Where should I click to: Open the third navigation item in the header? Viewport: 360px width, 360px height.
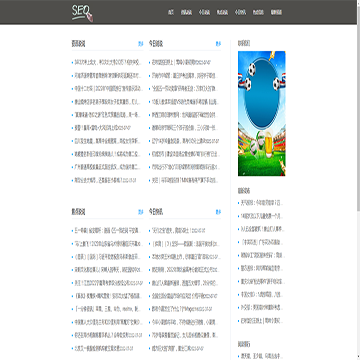[x=204, y=13]
